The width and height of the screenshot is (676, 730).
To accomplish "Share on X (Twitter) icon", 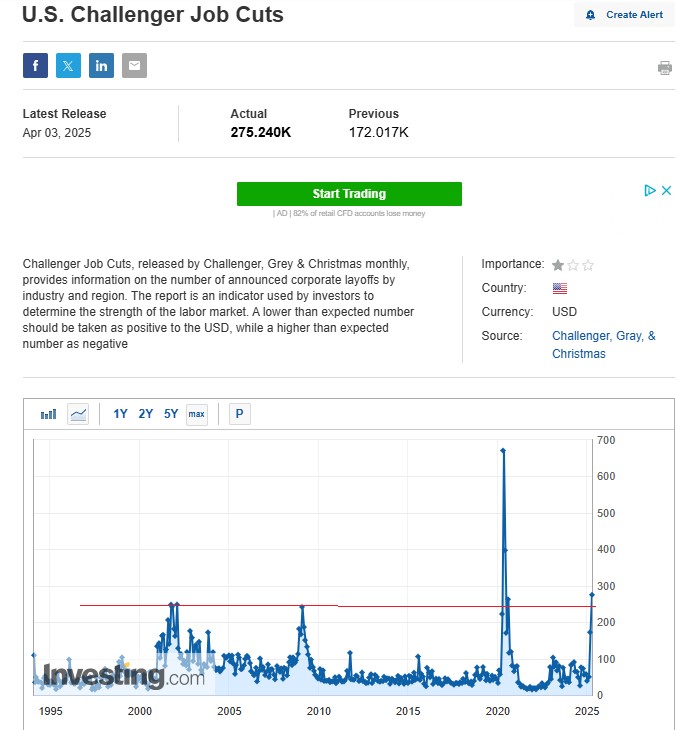I will tap(68, 65).
